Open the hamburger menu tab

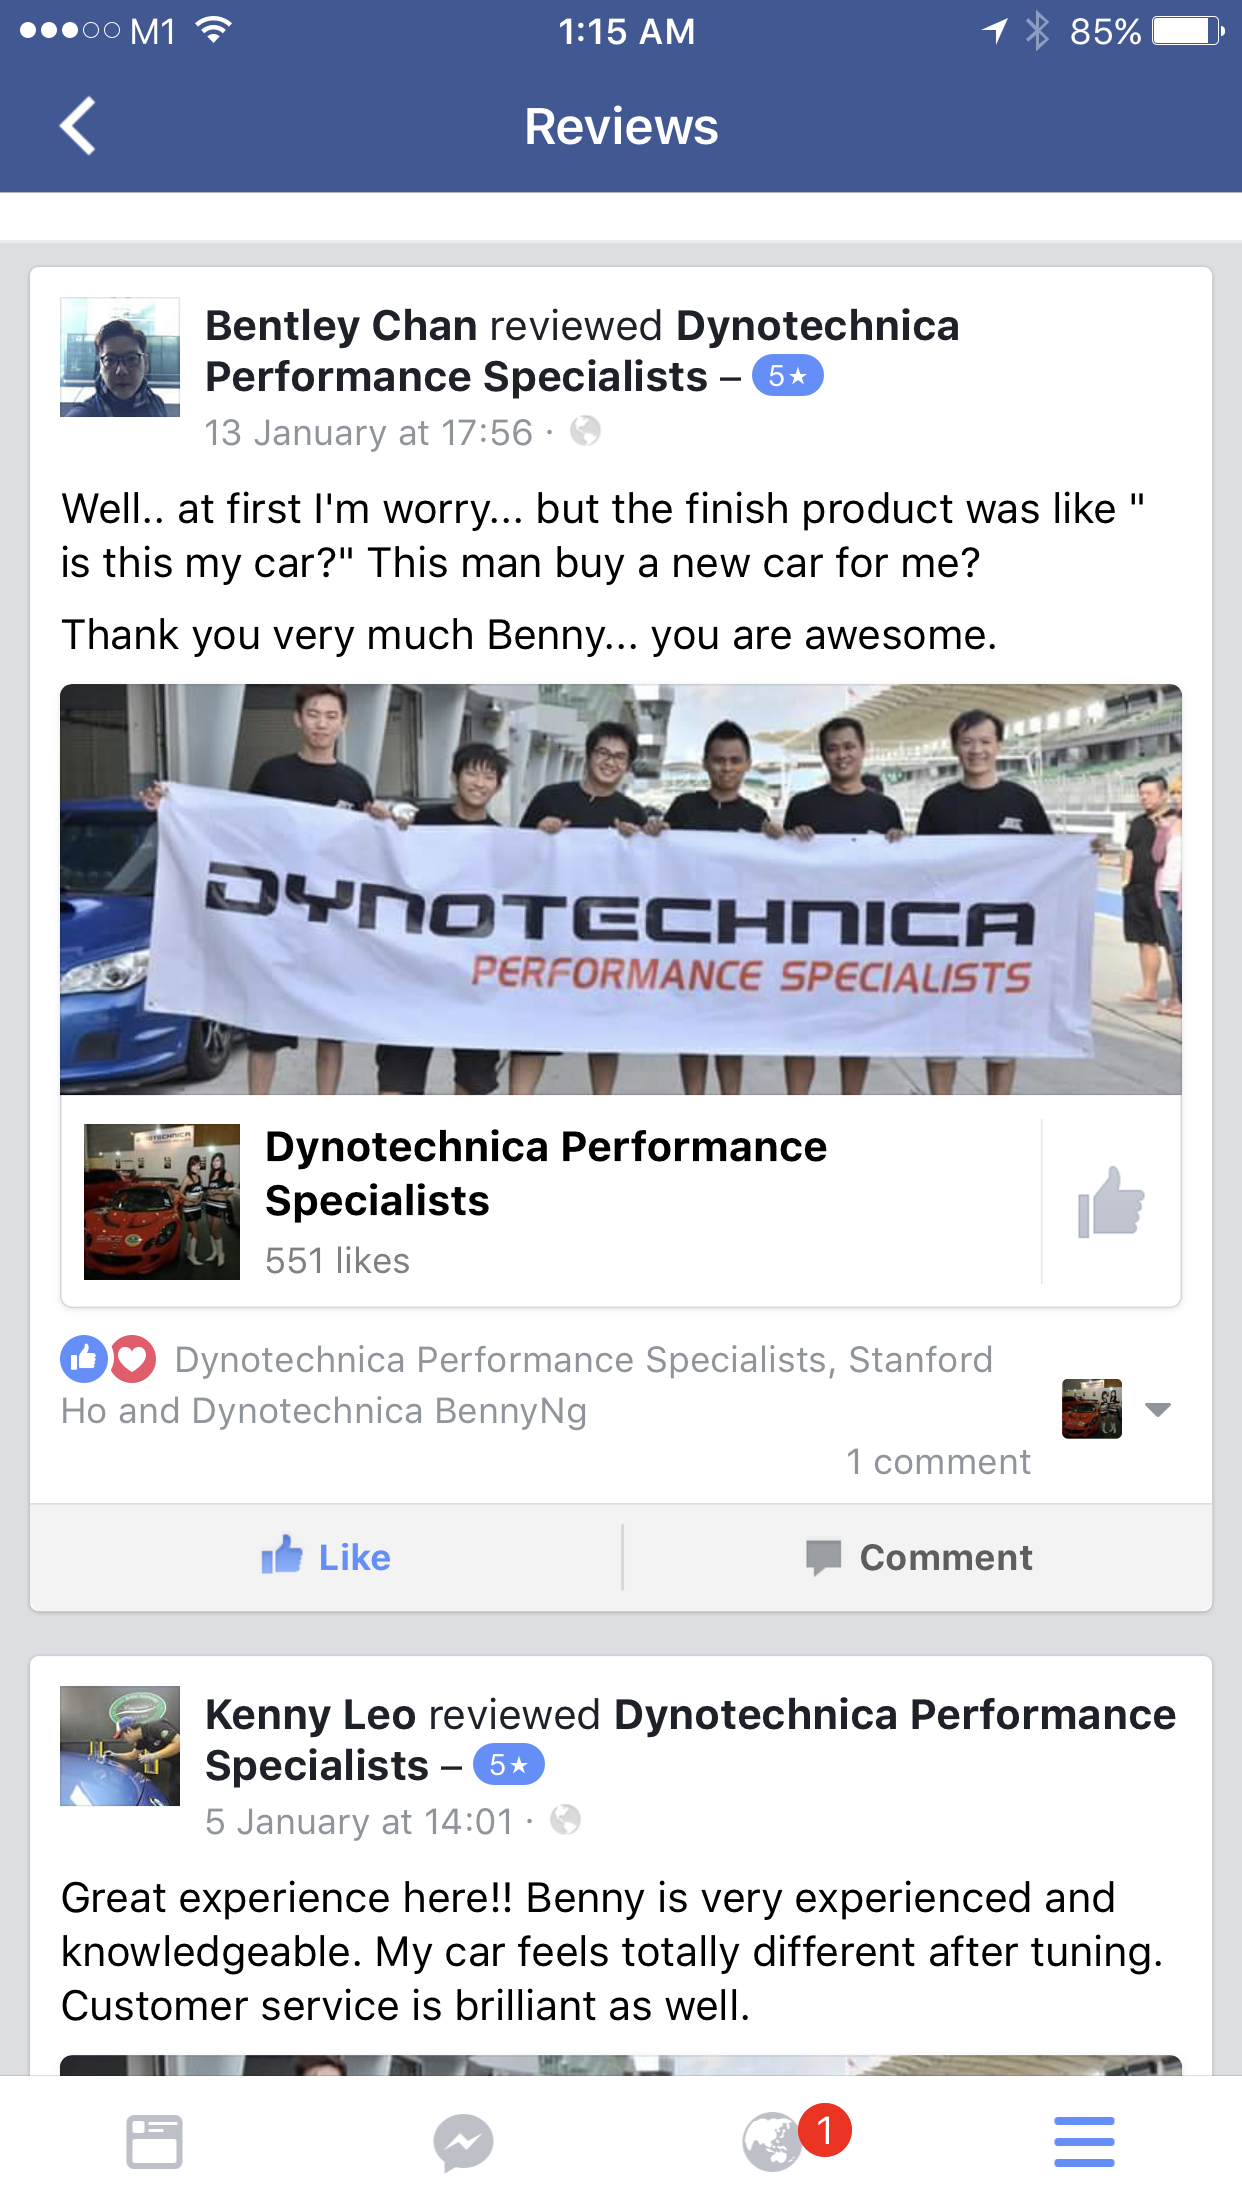1084,2142
